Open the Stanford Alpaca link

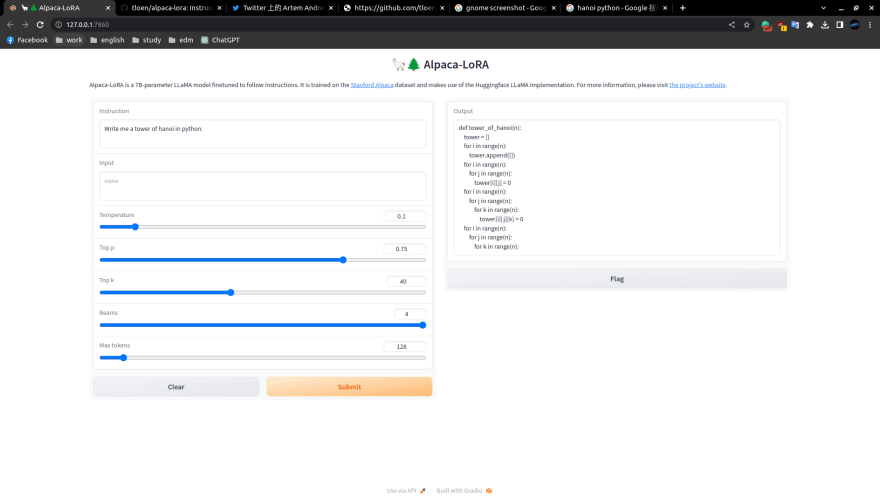click(x=372, y=85)
